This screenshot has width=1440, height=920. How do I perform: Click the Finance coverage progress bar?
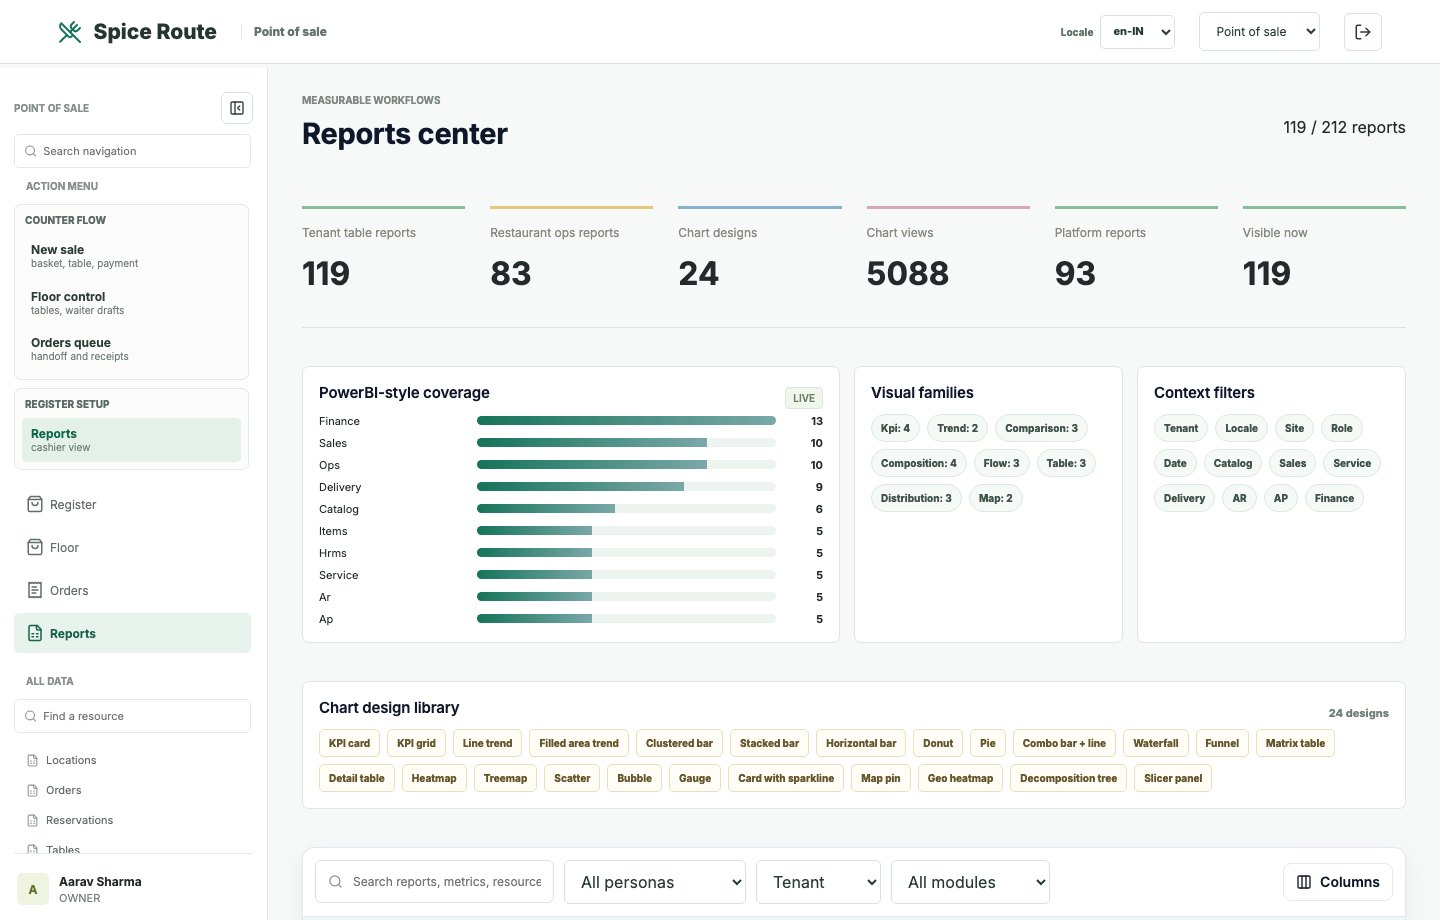[x=626, y=421]
